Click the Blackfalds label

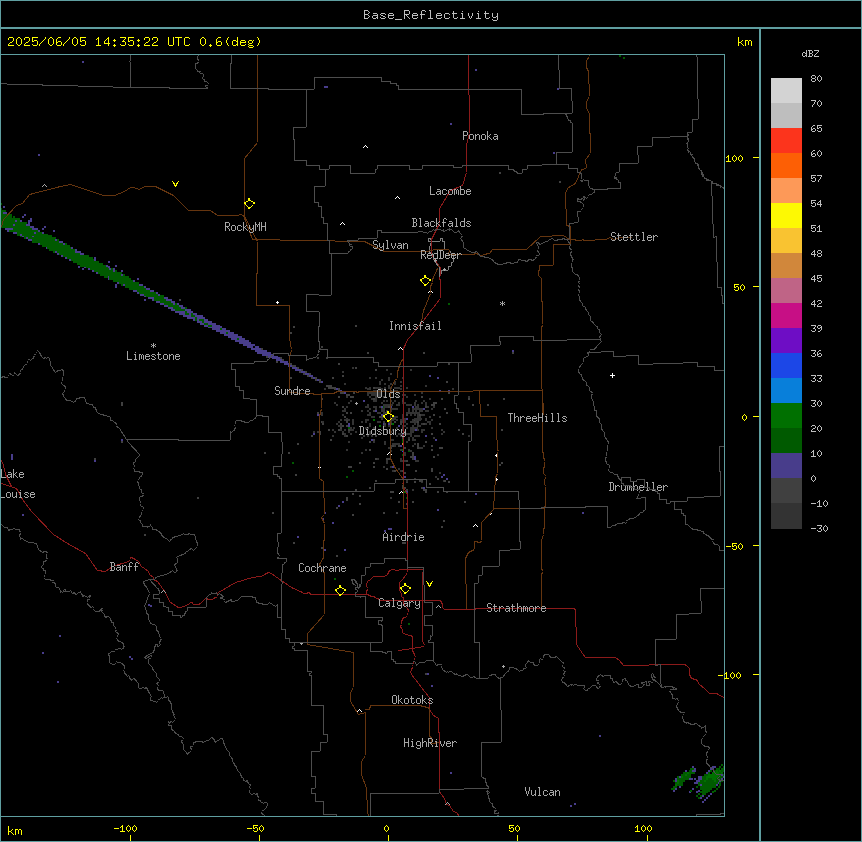pos(441,223)
